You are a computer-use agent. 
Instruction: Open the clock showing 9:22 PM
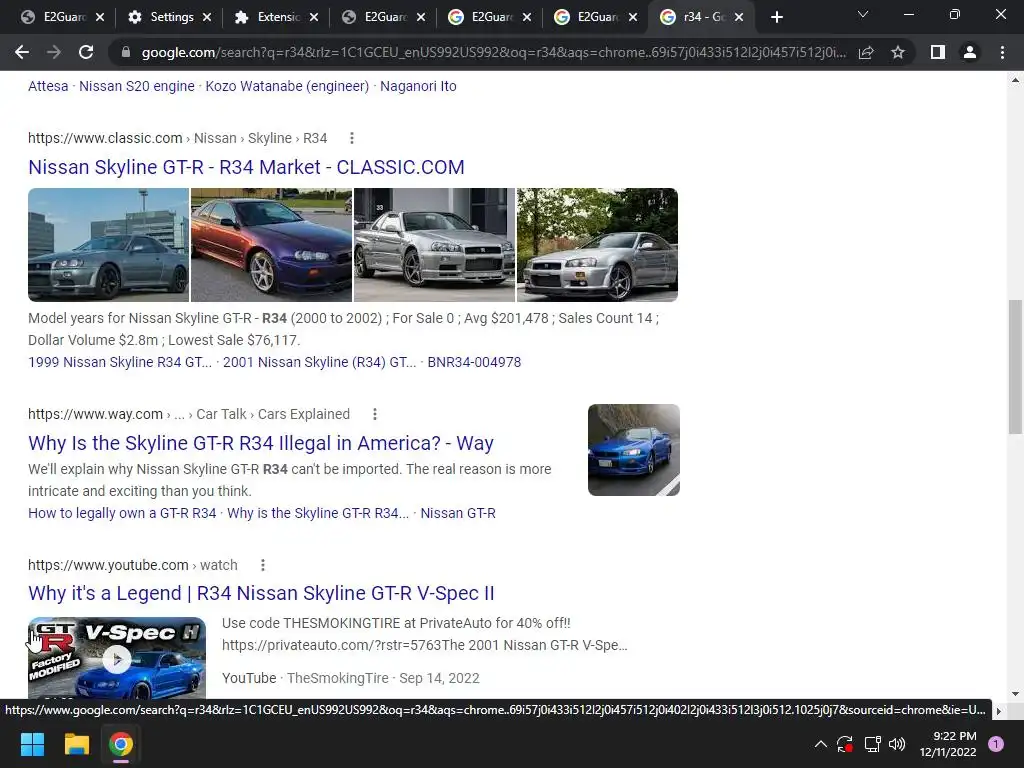click(948, 744)
